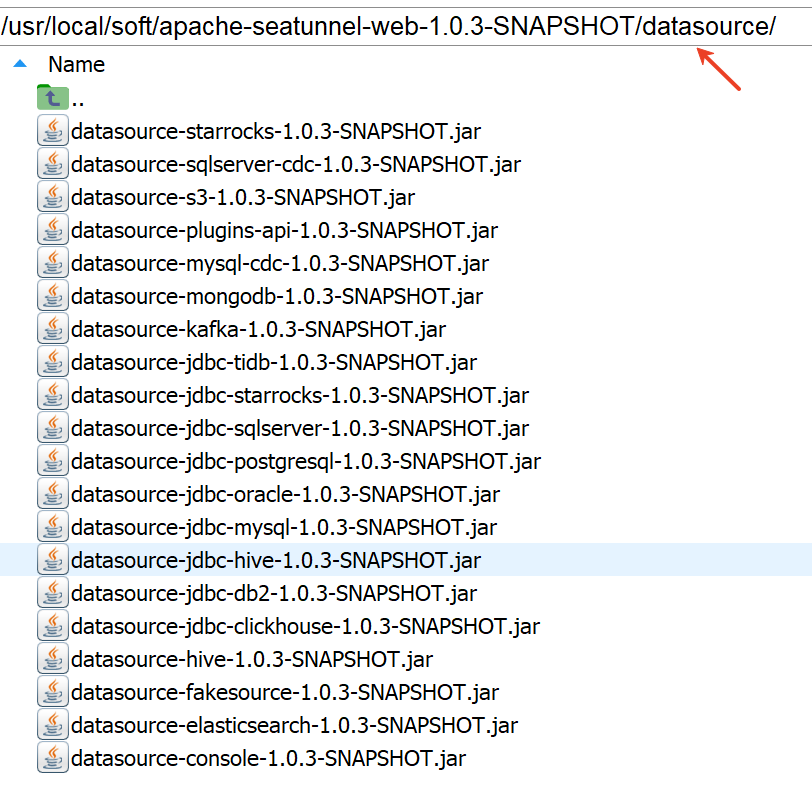Click the jar icon for datasource-fakesource
This screenshot has height=809, width=812.
[x=53, y=692]
